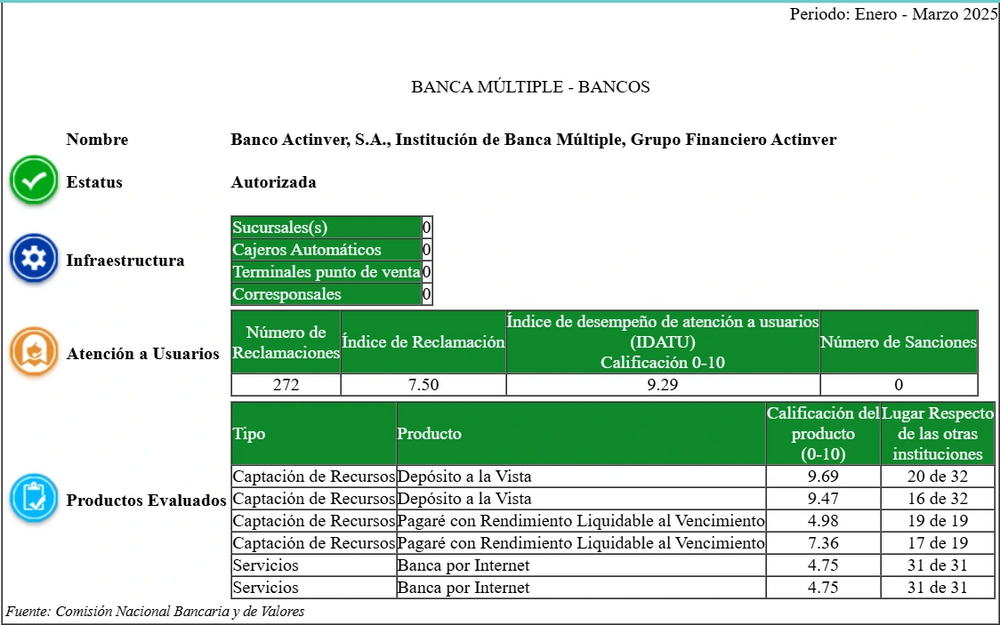Click the 272 reclamaciones value cell
Viewport: 1000px width, 625px height.
[x=286, y=384]
